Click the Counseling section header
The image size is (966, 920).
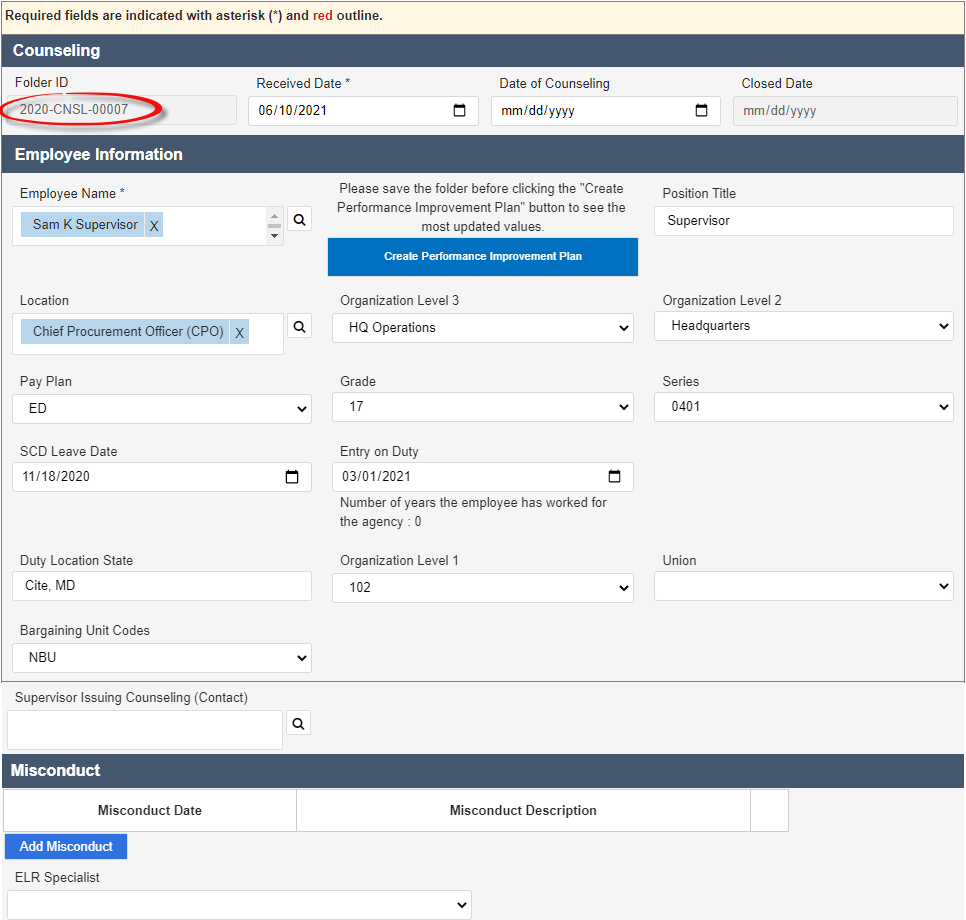(x=482, y=51)
